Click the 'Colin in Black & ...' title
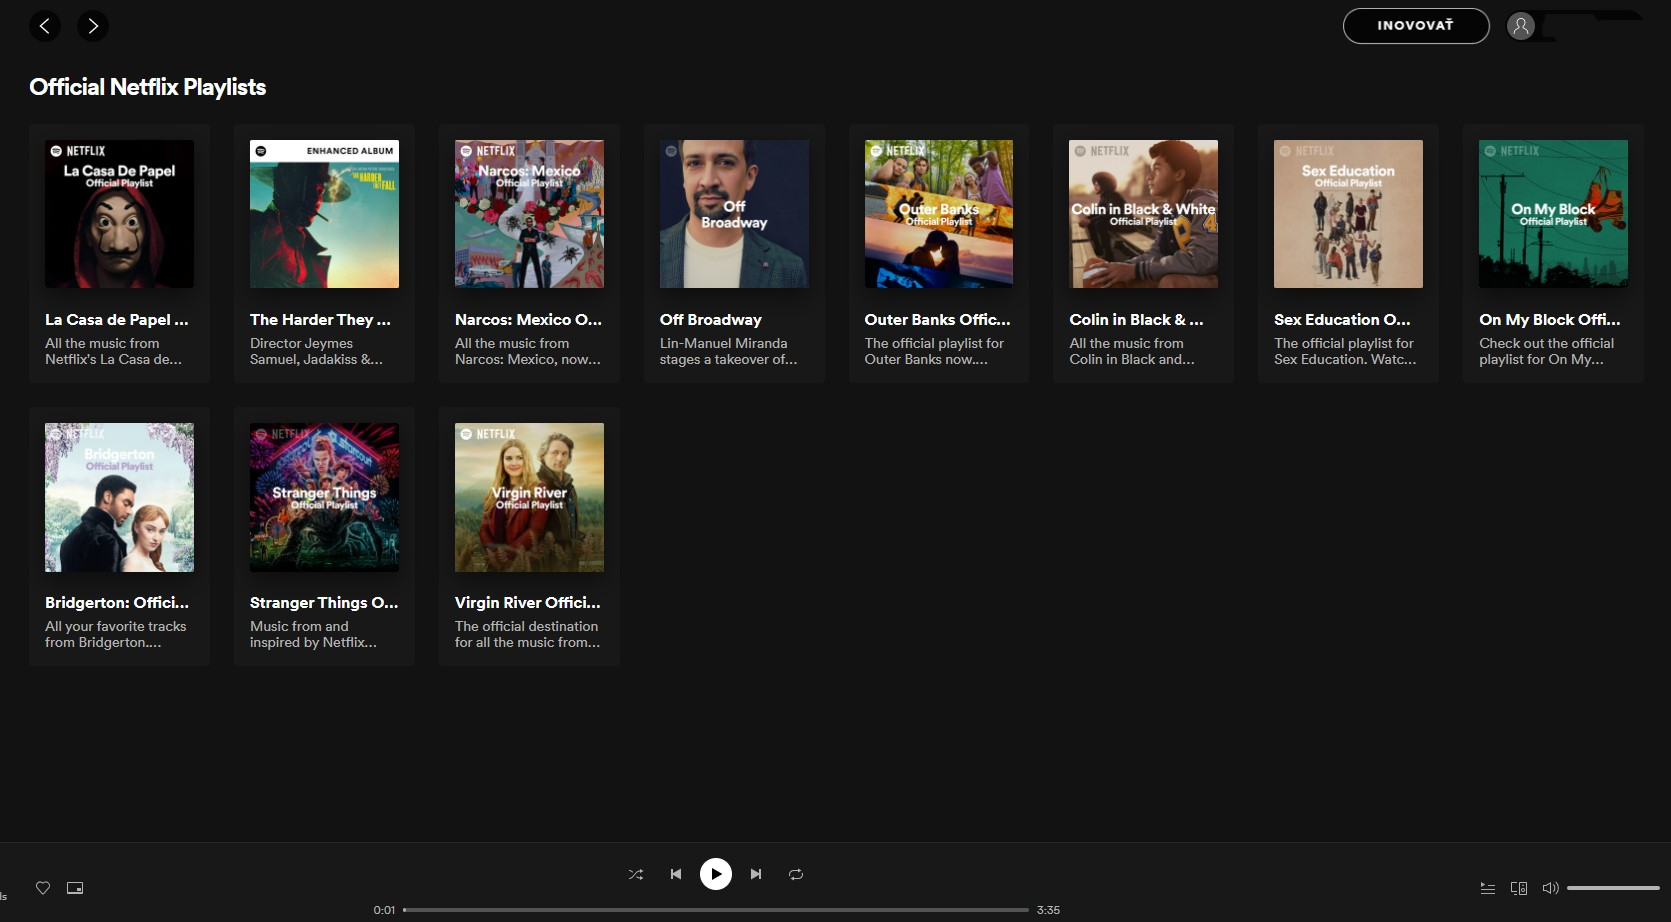1671x922 pixels. click(x=1137, y=320)
